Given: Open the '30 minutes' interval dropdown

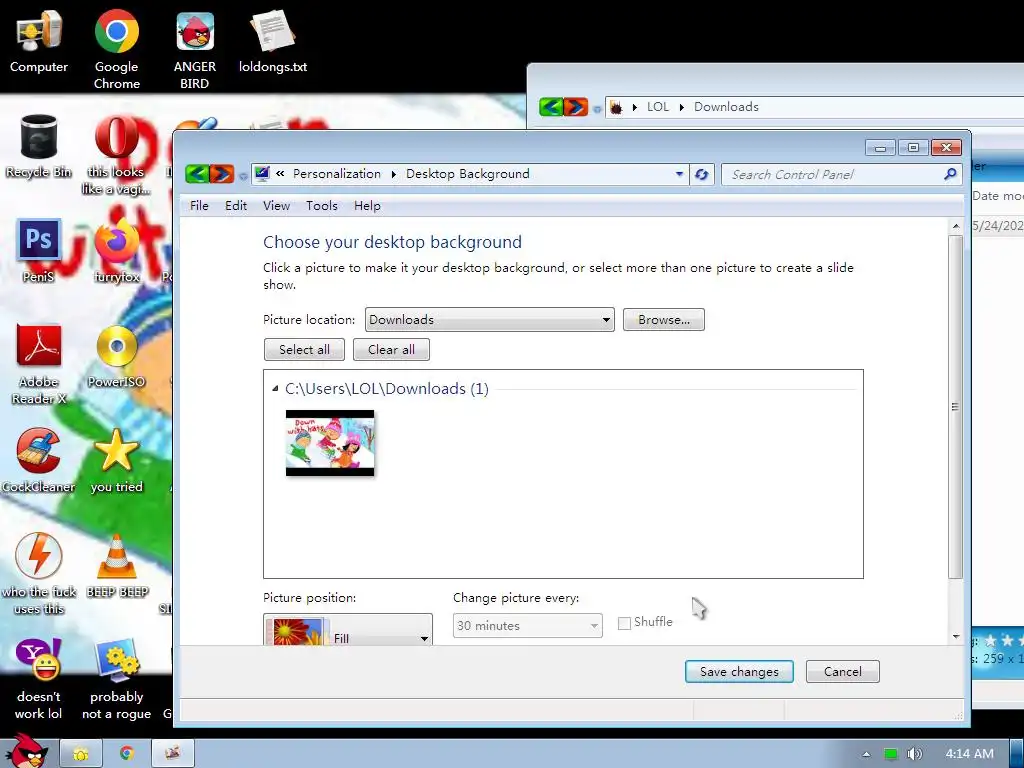Looking at the screenshot, I should click(x=528, y=626).
